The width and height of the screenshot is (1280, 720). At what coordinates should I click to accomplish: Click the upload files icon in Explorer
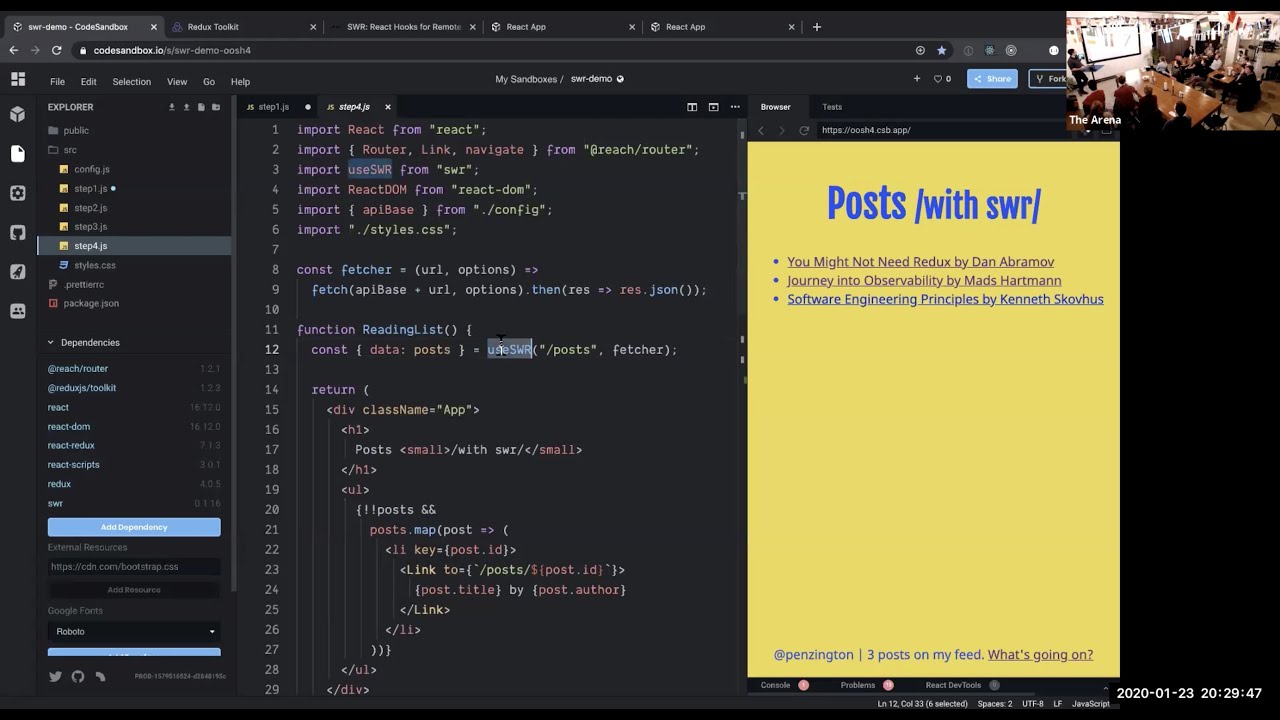click(186, 107)
